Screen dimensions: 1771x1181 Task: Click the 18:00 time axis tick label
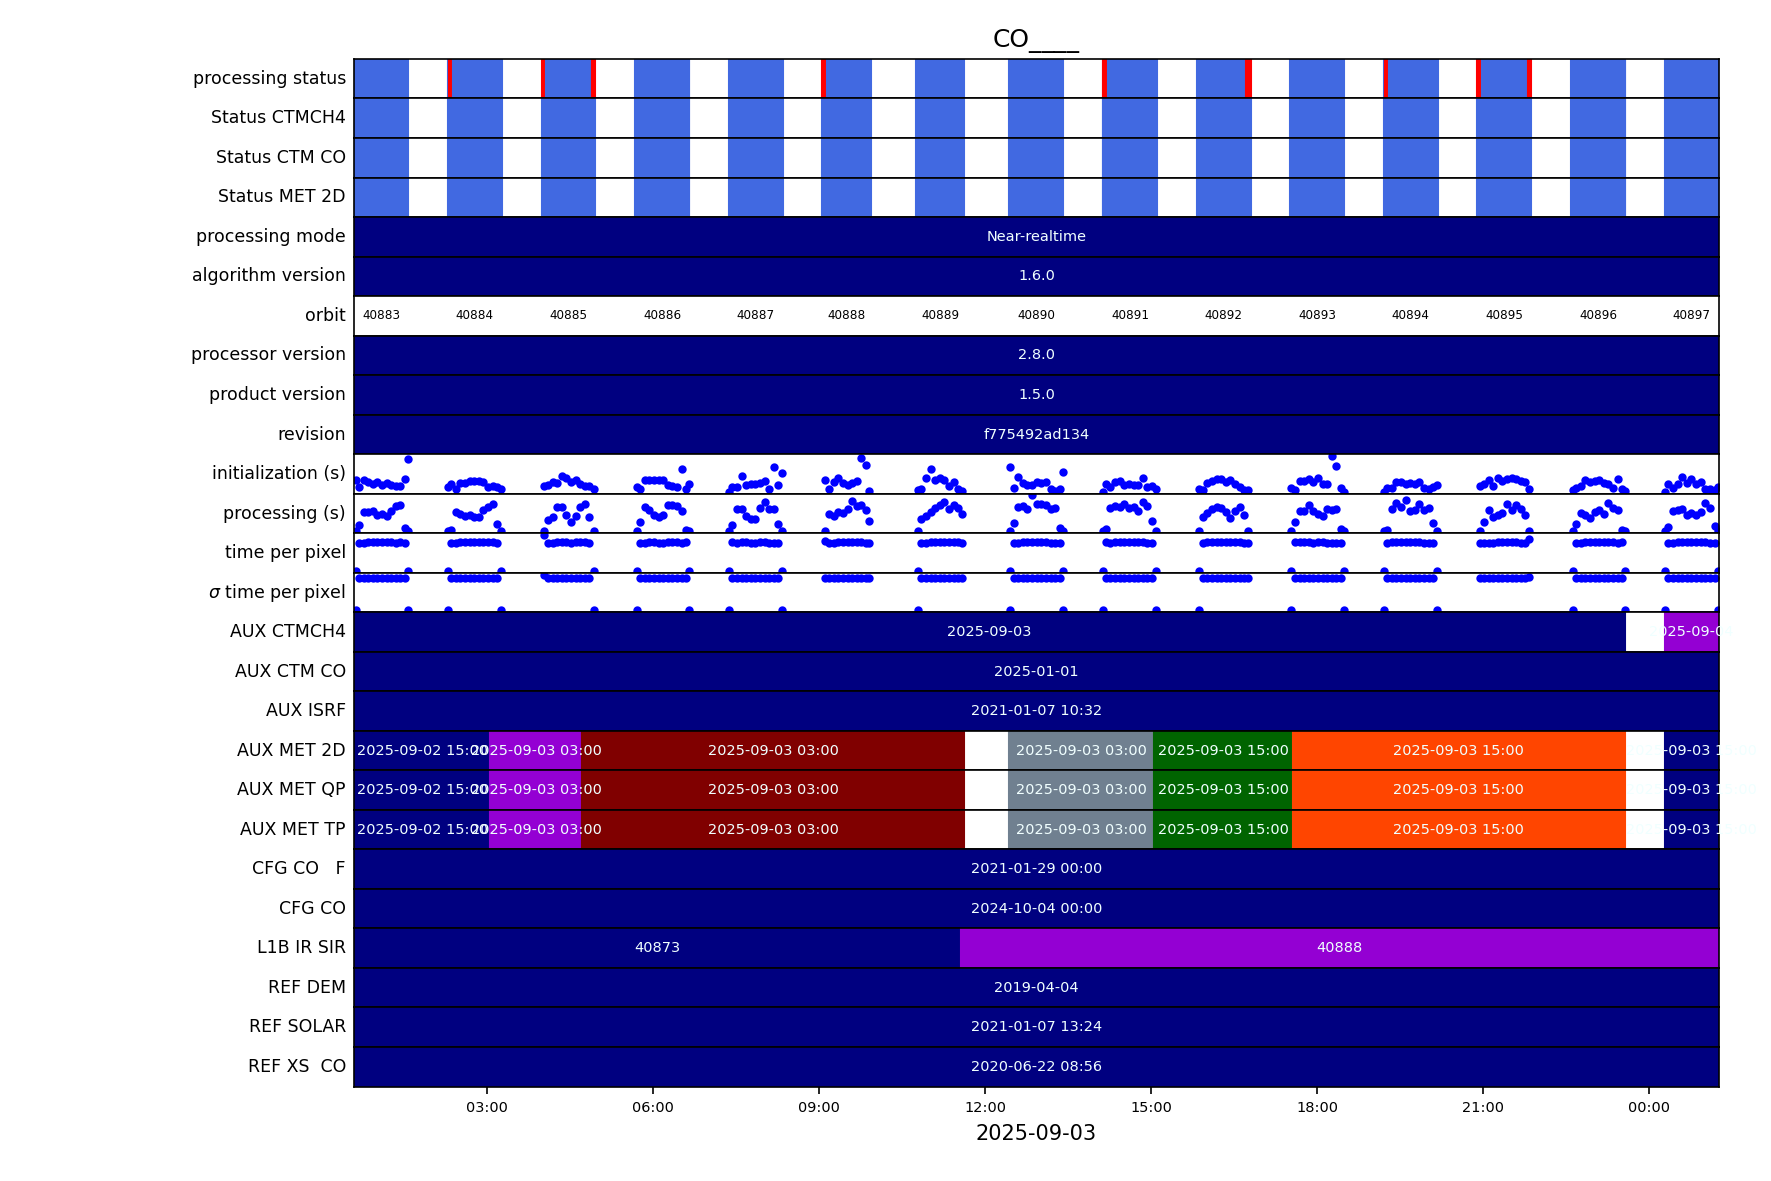click(1317, 1107)
